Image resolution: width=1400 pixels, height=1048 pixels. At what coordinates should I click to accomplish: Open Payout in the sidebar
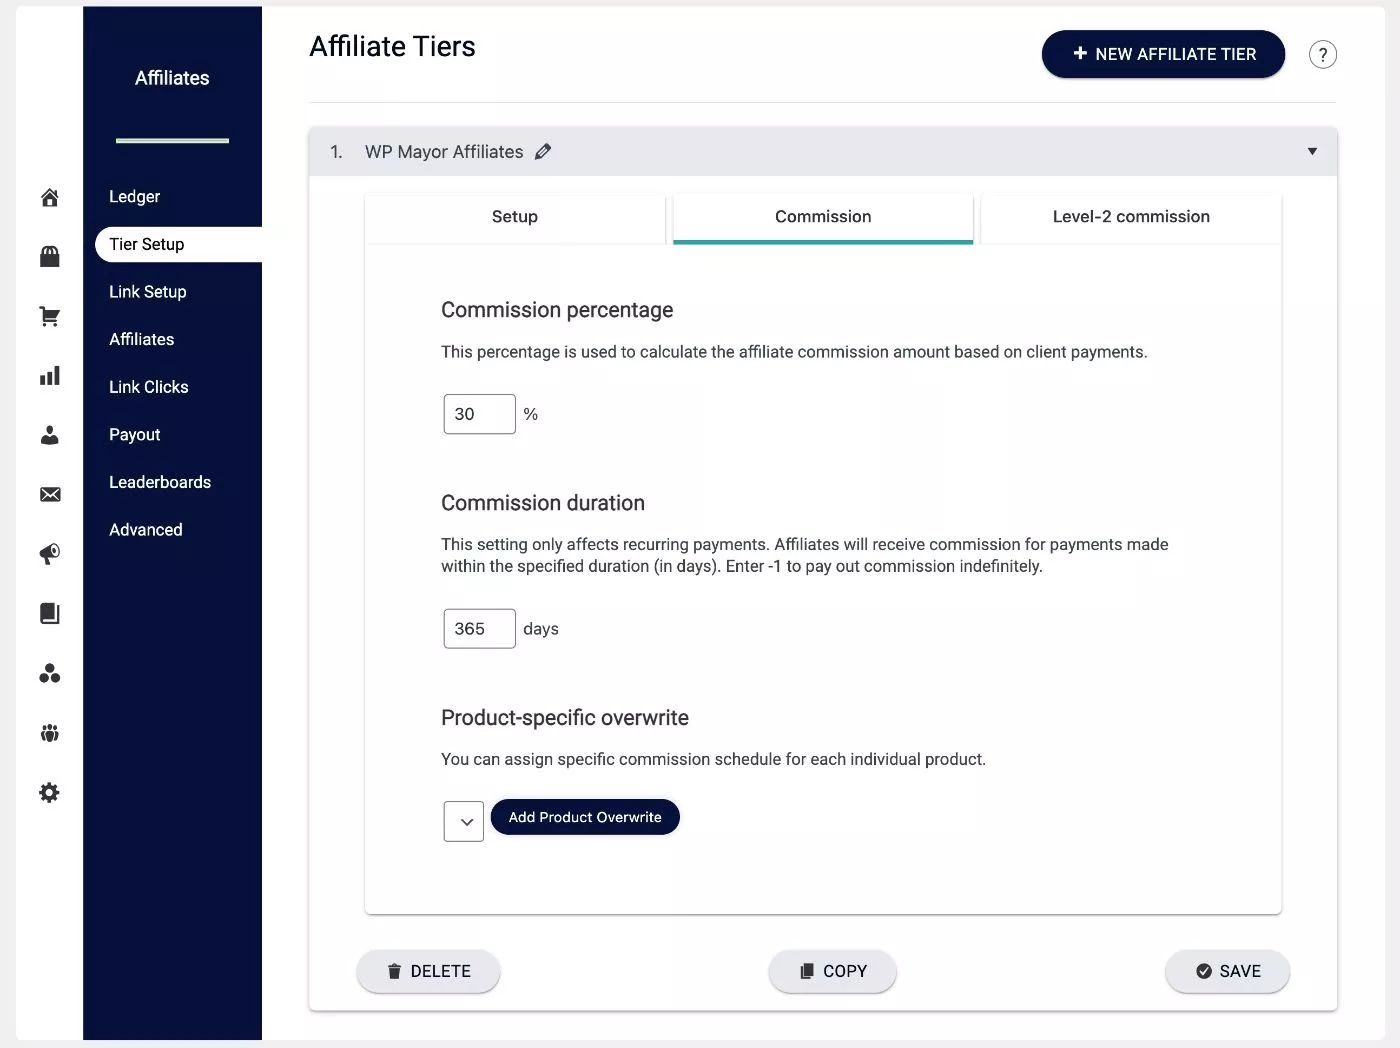(x=135, y=435)
